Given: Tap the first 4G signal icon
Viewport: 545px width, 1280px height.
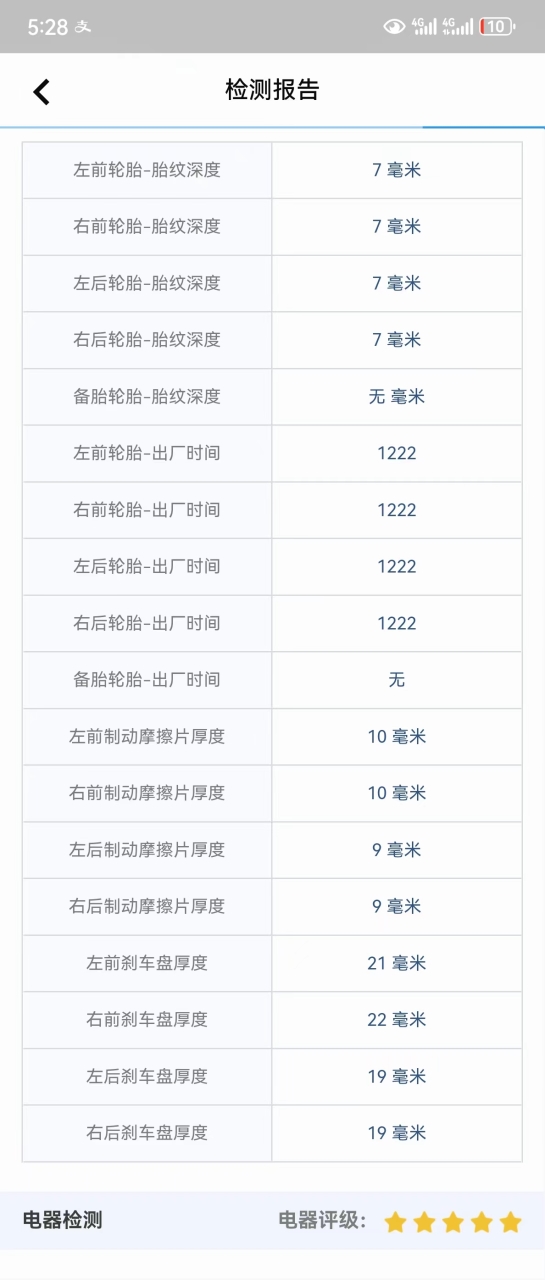Looking at the screenshot, I should point(424,26).
